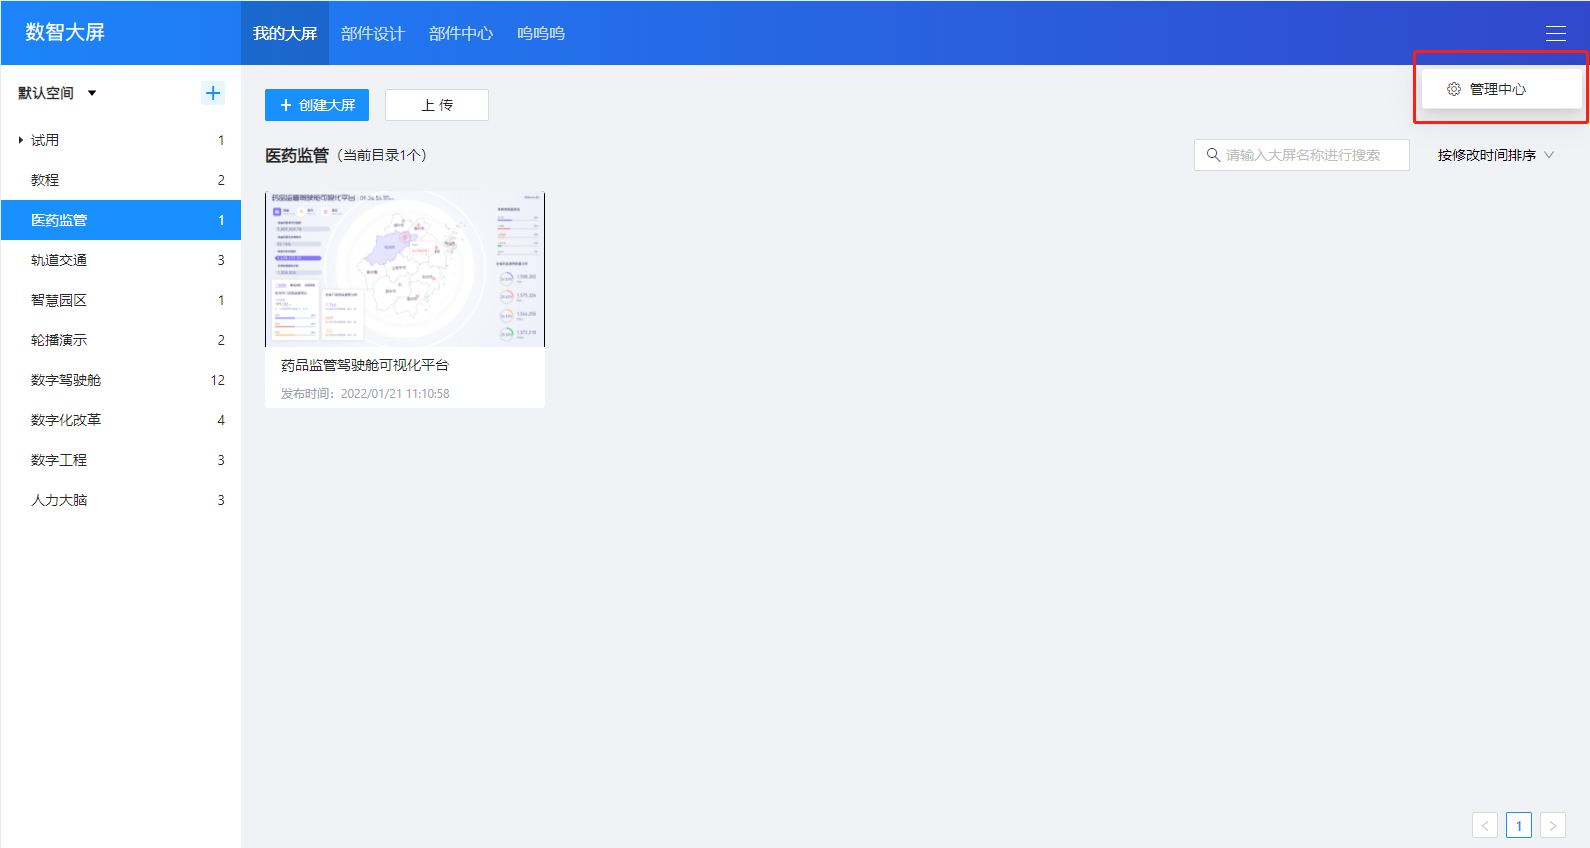
Task: Expand the 默认空间 workspace dropdown
Action: [92, 93]
